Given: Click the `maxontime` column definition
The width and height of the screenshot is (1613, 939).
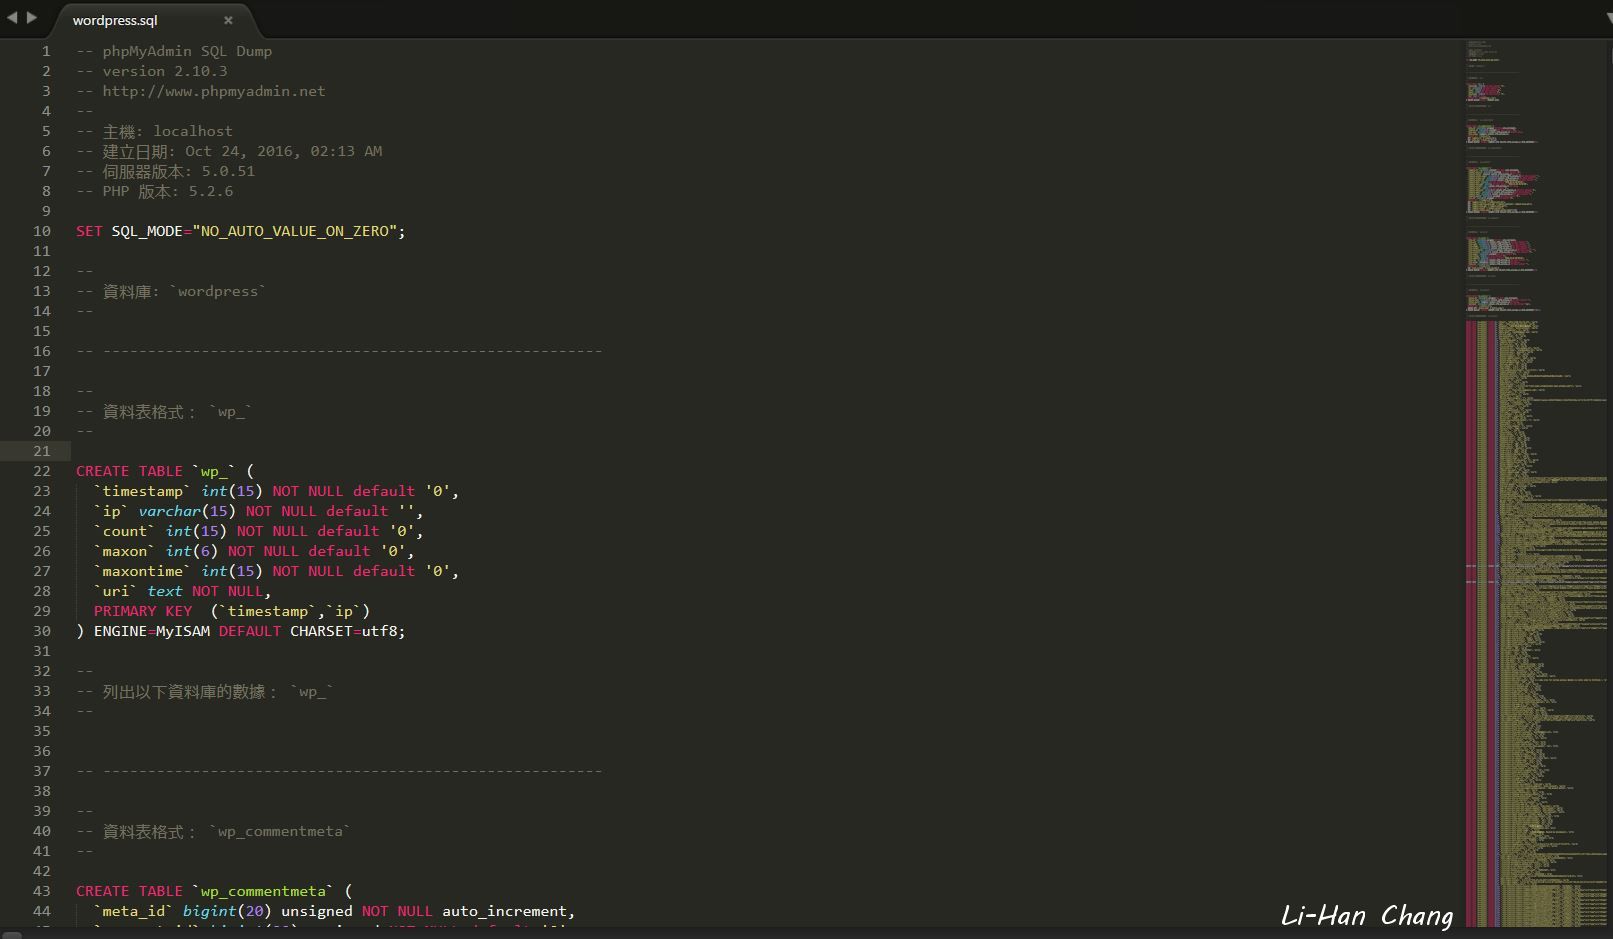Looking at the screenshot, I should coord(275,571).
